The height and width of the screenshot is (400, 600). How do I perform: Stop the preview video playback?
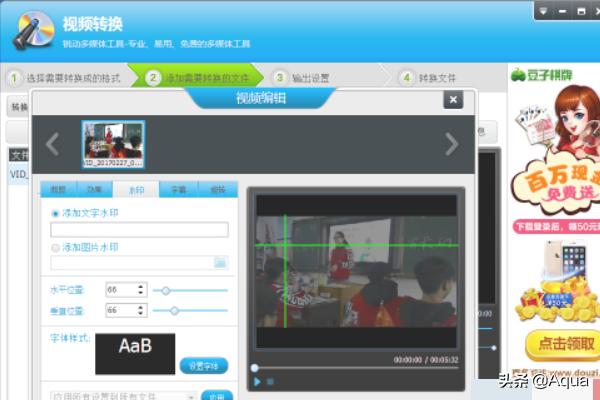[270, 382]
